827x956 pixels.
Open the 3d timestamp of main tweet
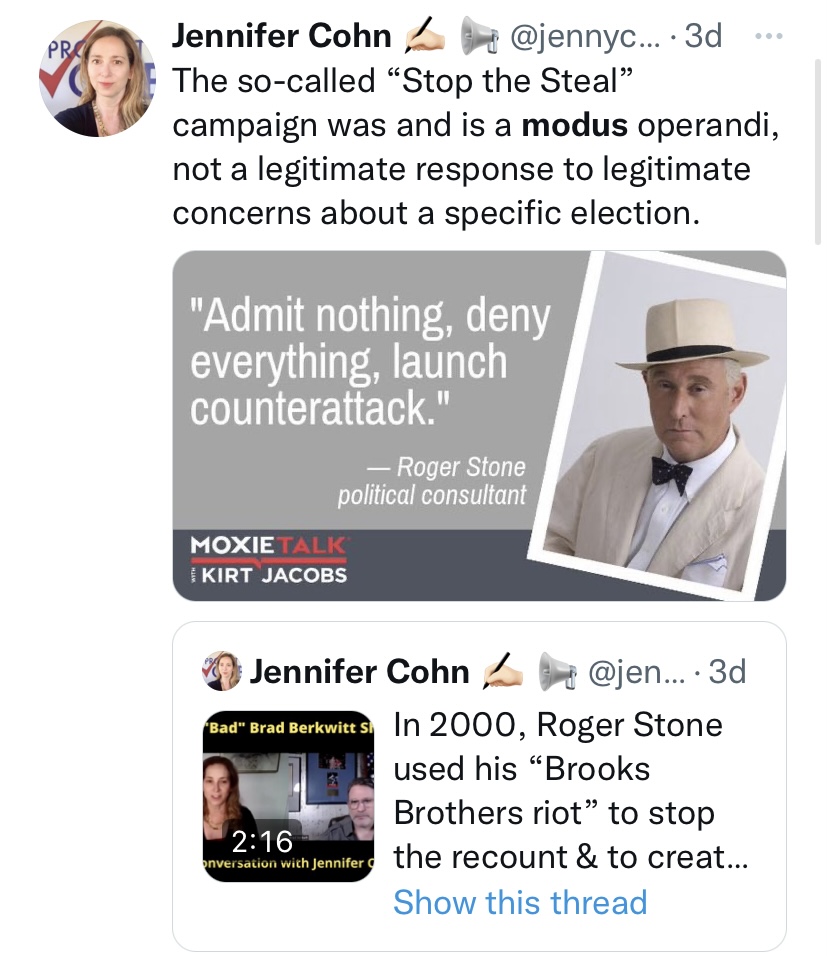703,35
